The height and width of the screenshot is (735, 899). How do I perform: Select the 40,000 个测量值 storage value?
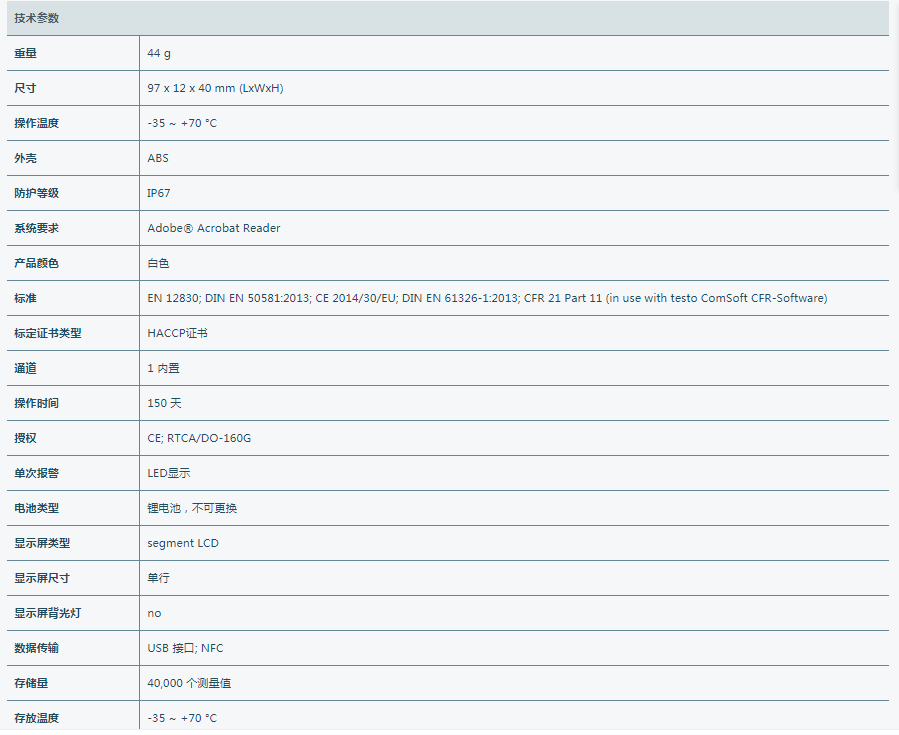click(x=189, y=683)
